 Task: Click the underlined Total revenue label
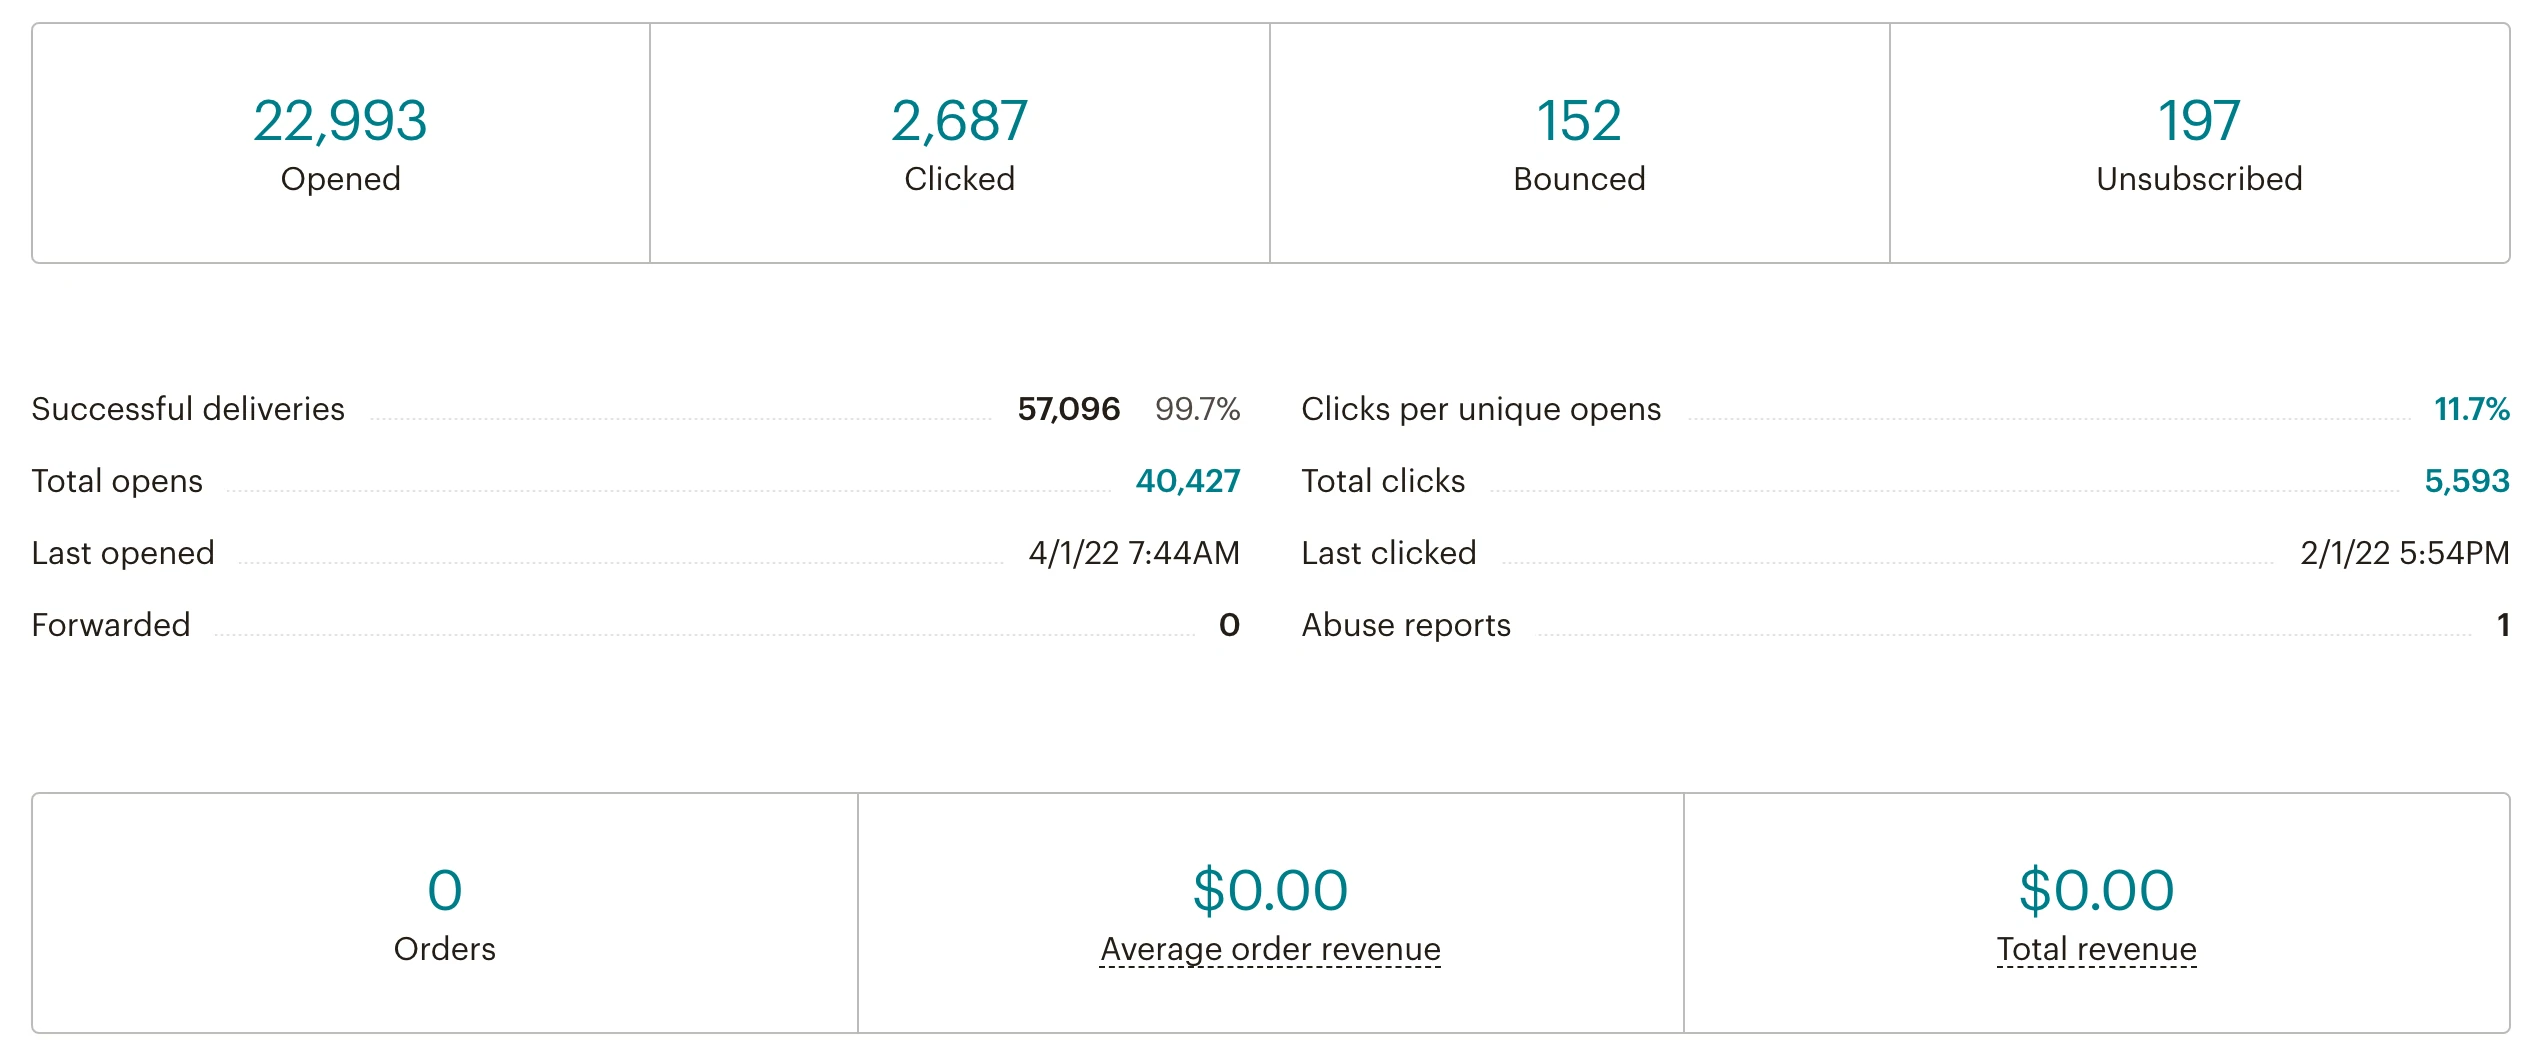click(2096, 949)
